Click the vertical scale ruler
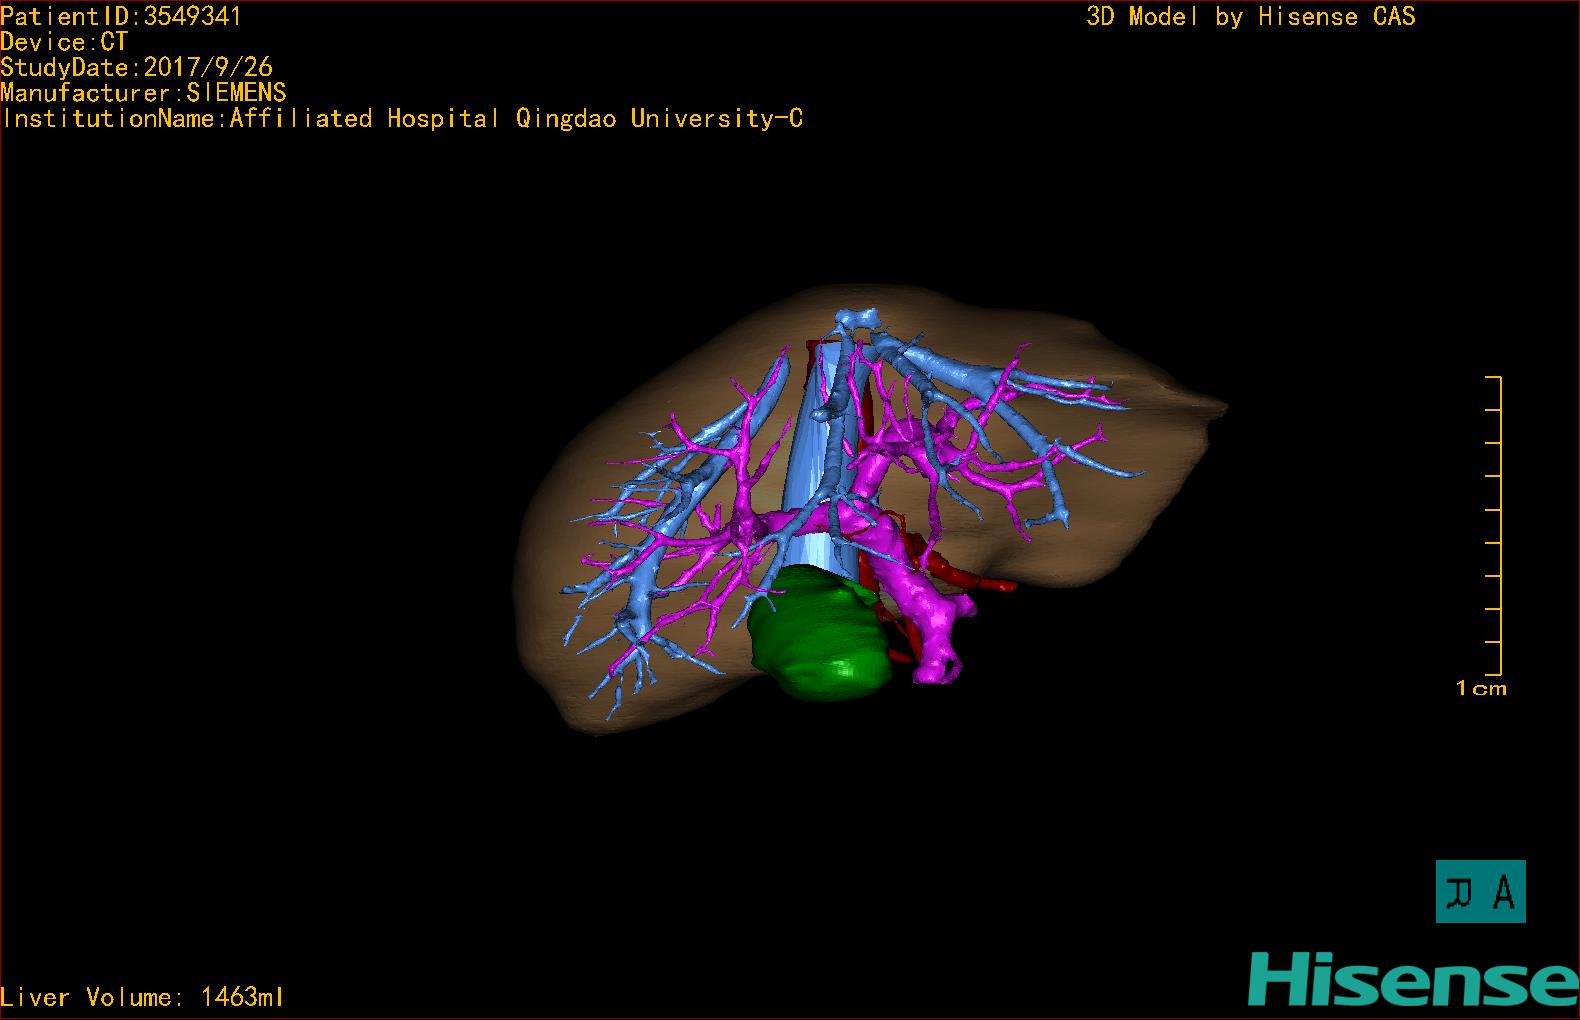The height and width of the screenshot is (1020, 1580). coord(1494,526)
